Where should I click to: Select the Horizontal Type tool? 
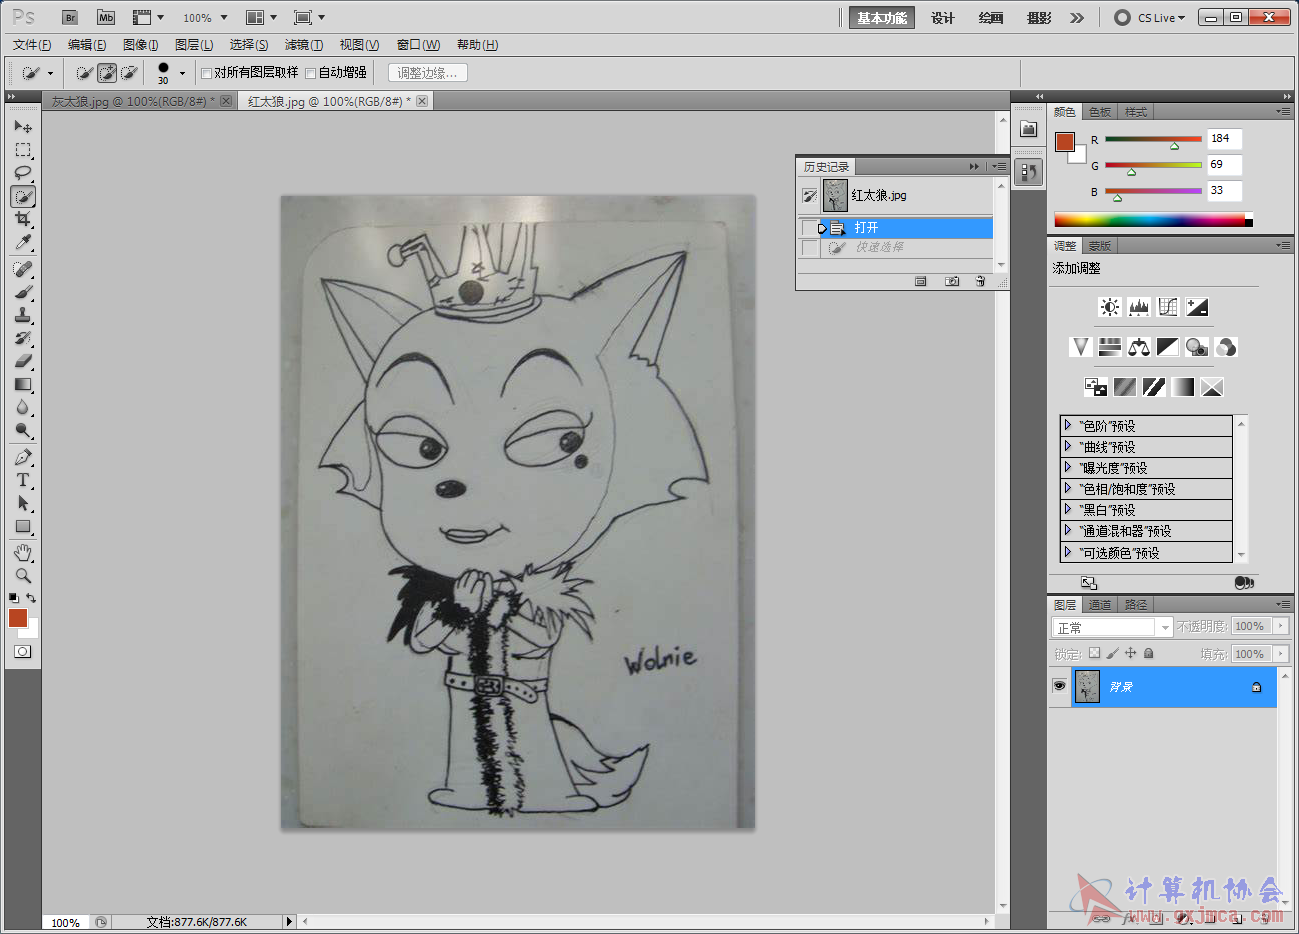click(23, 481)
